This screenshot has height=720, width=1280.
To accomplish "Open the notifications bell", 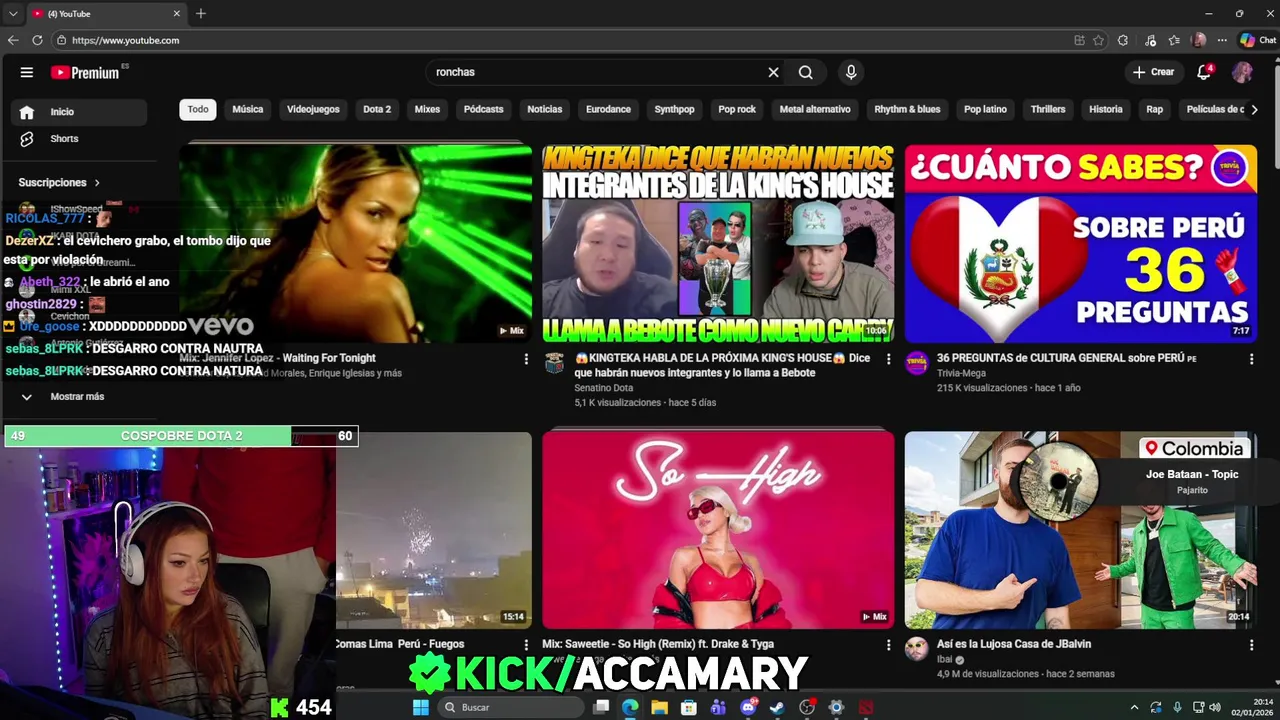I will click(x=1204, y=72).
